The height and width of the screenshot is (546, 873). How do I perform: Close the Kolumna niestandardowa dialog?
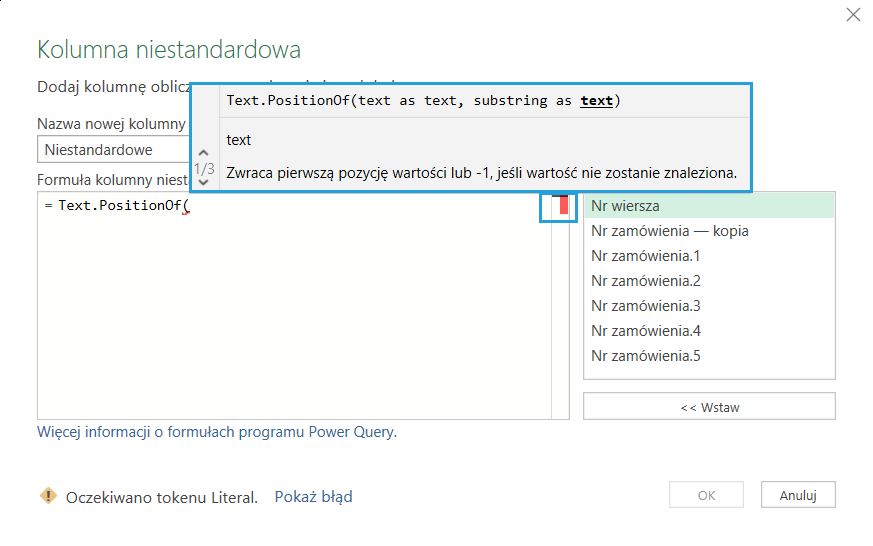[853, 15]
